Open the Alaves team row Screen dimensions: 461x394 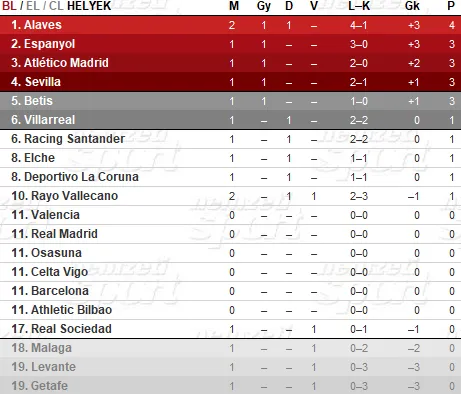pyautogui.click(x=230, y=25)
